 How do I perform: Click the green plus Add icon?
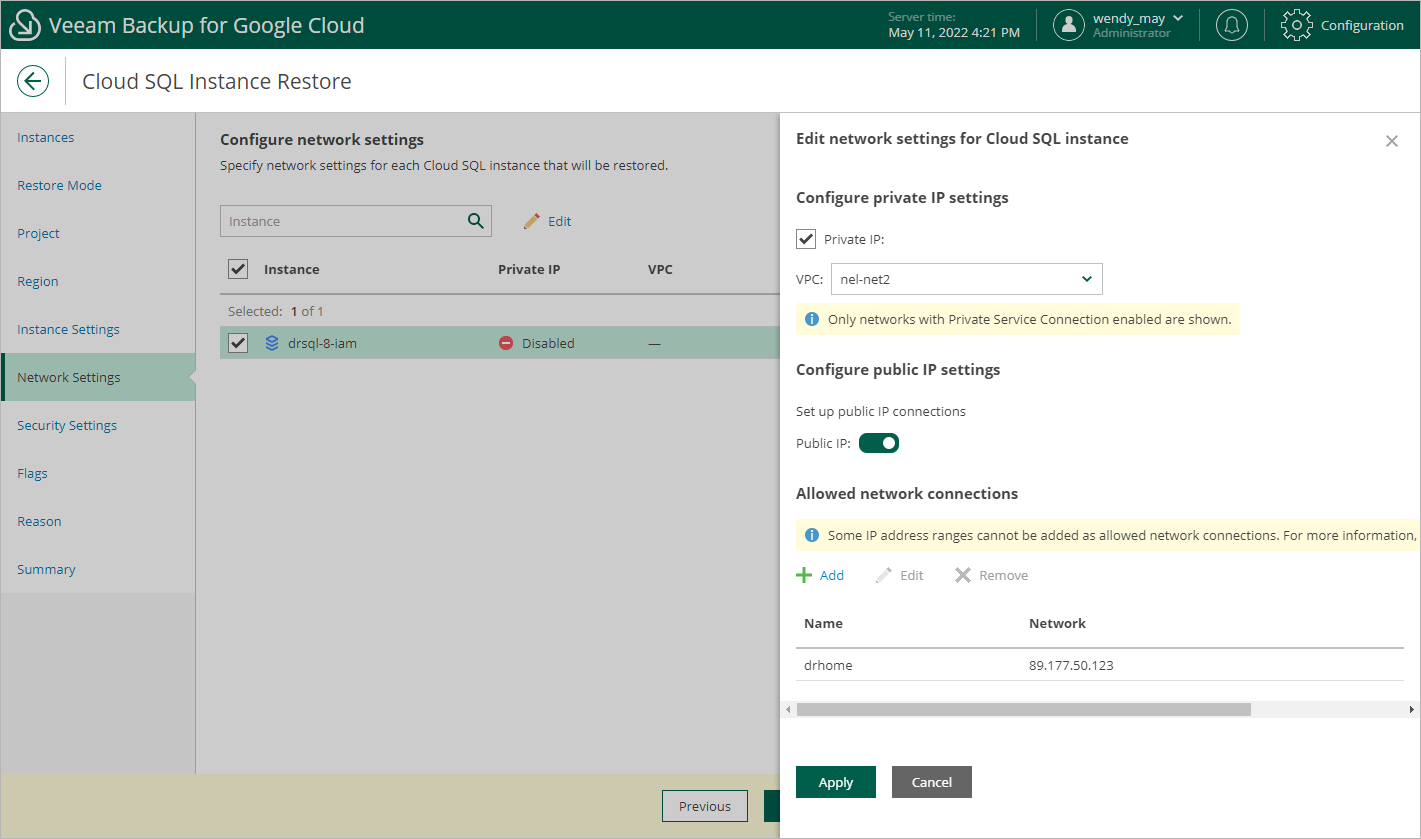pyautogui.click(x=804, y=575)
